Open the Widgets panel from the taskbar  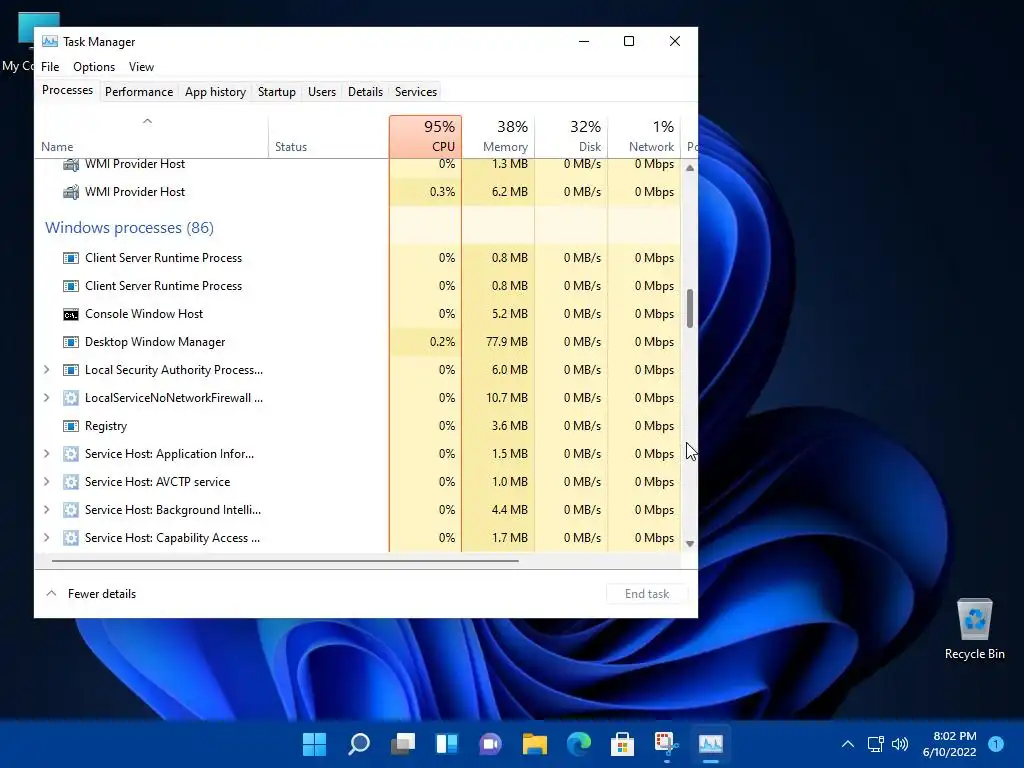447,743
